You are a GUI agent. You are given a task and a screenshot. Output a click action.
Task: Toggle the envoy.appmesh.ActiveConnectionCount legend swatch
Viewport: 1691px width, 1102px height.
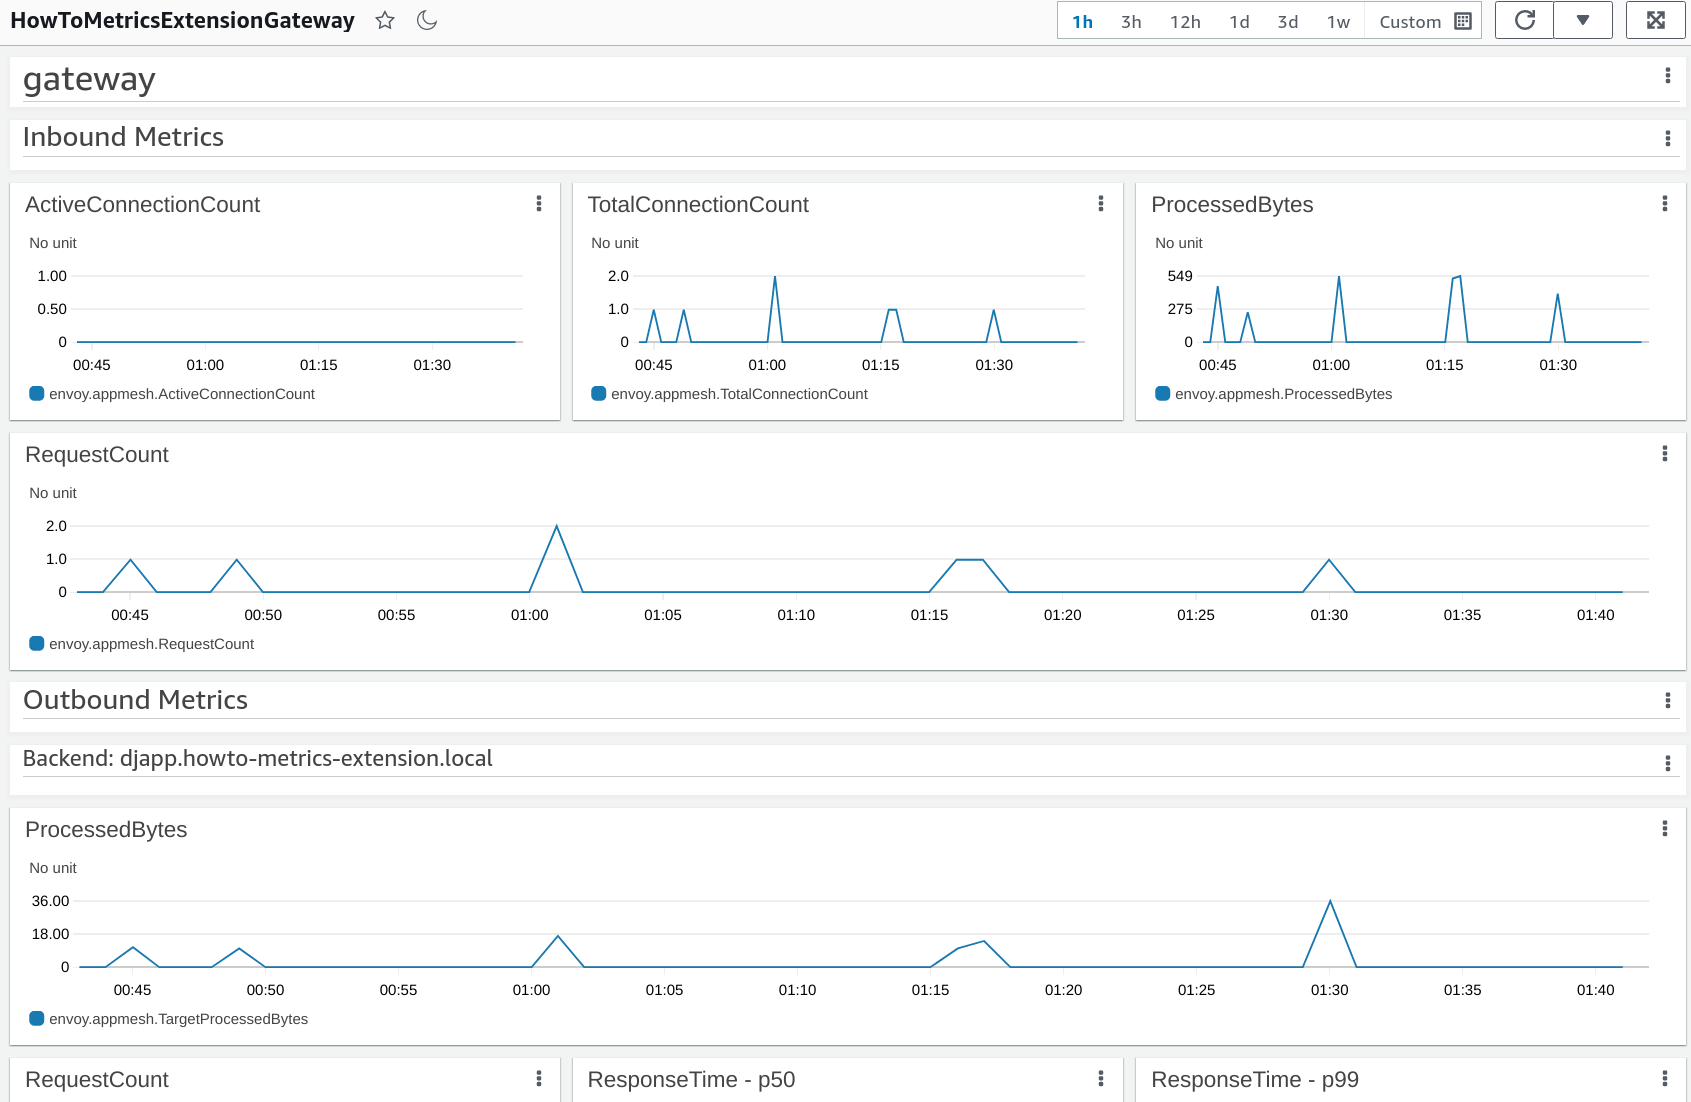point(37,394)
